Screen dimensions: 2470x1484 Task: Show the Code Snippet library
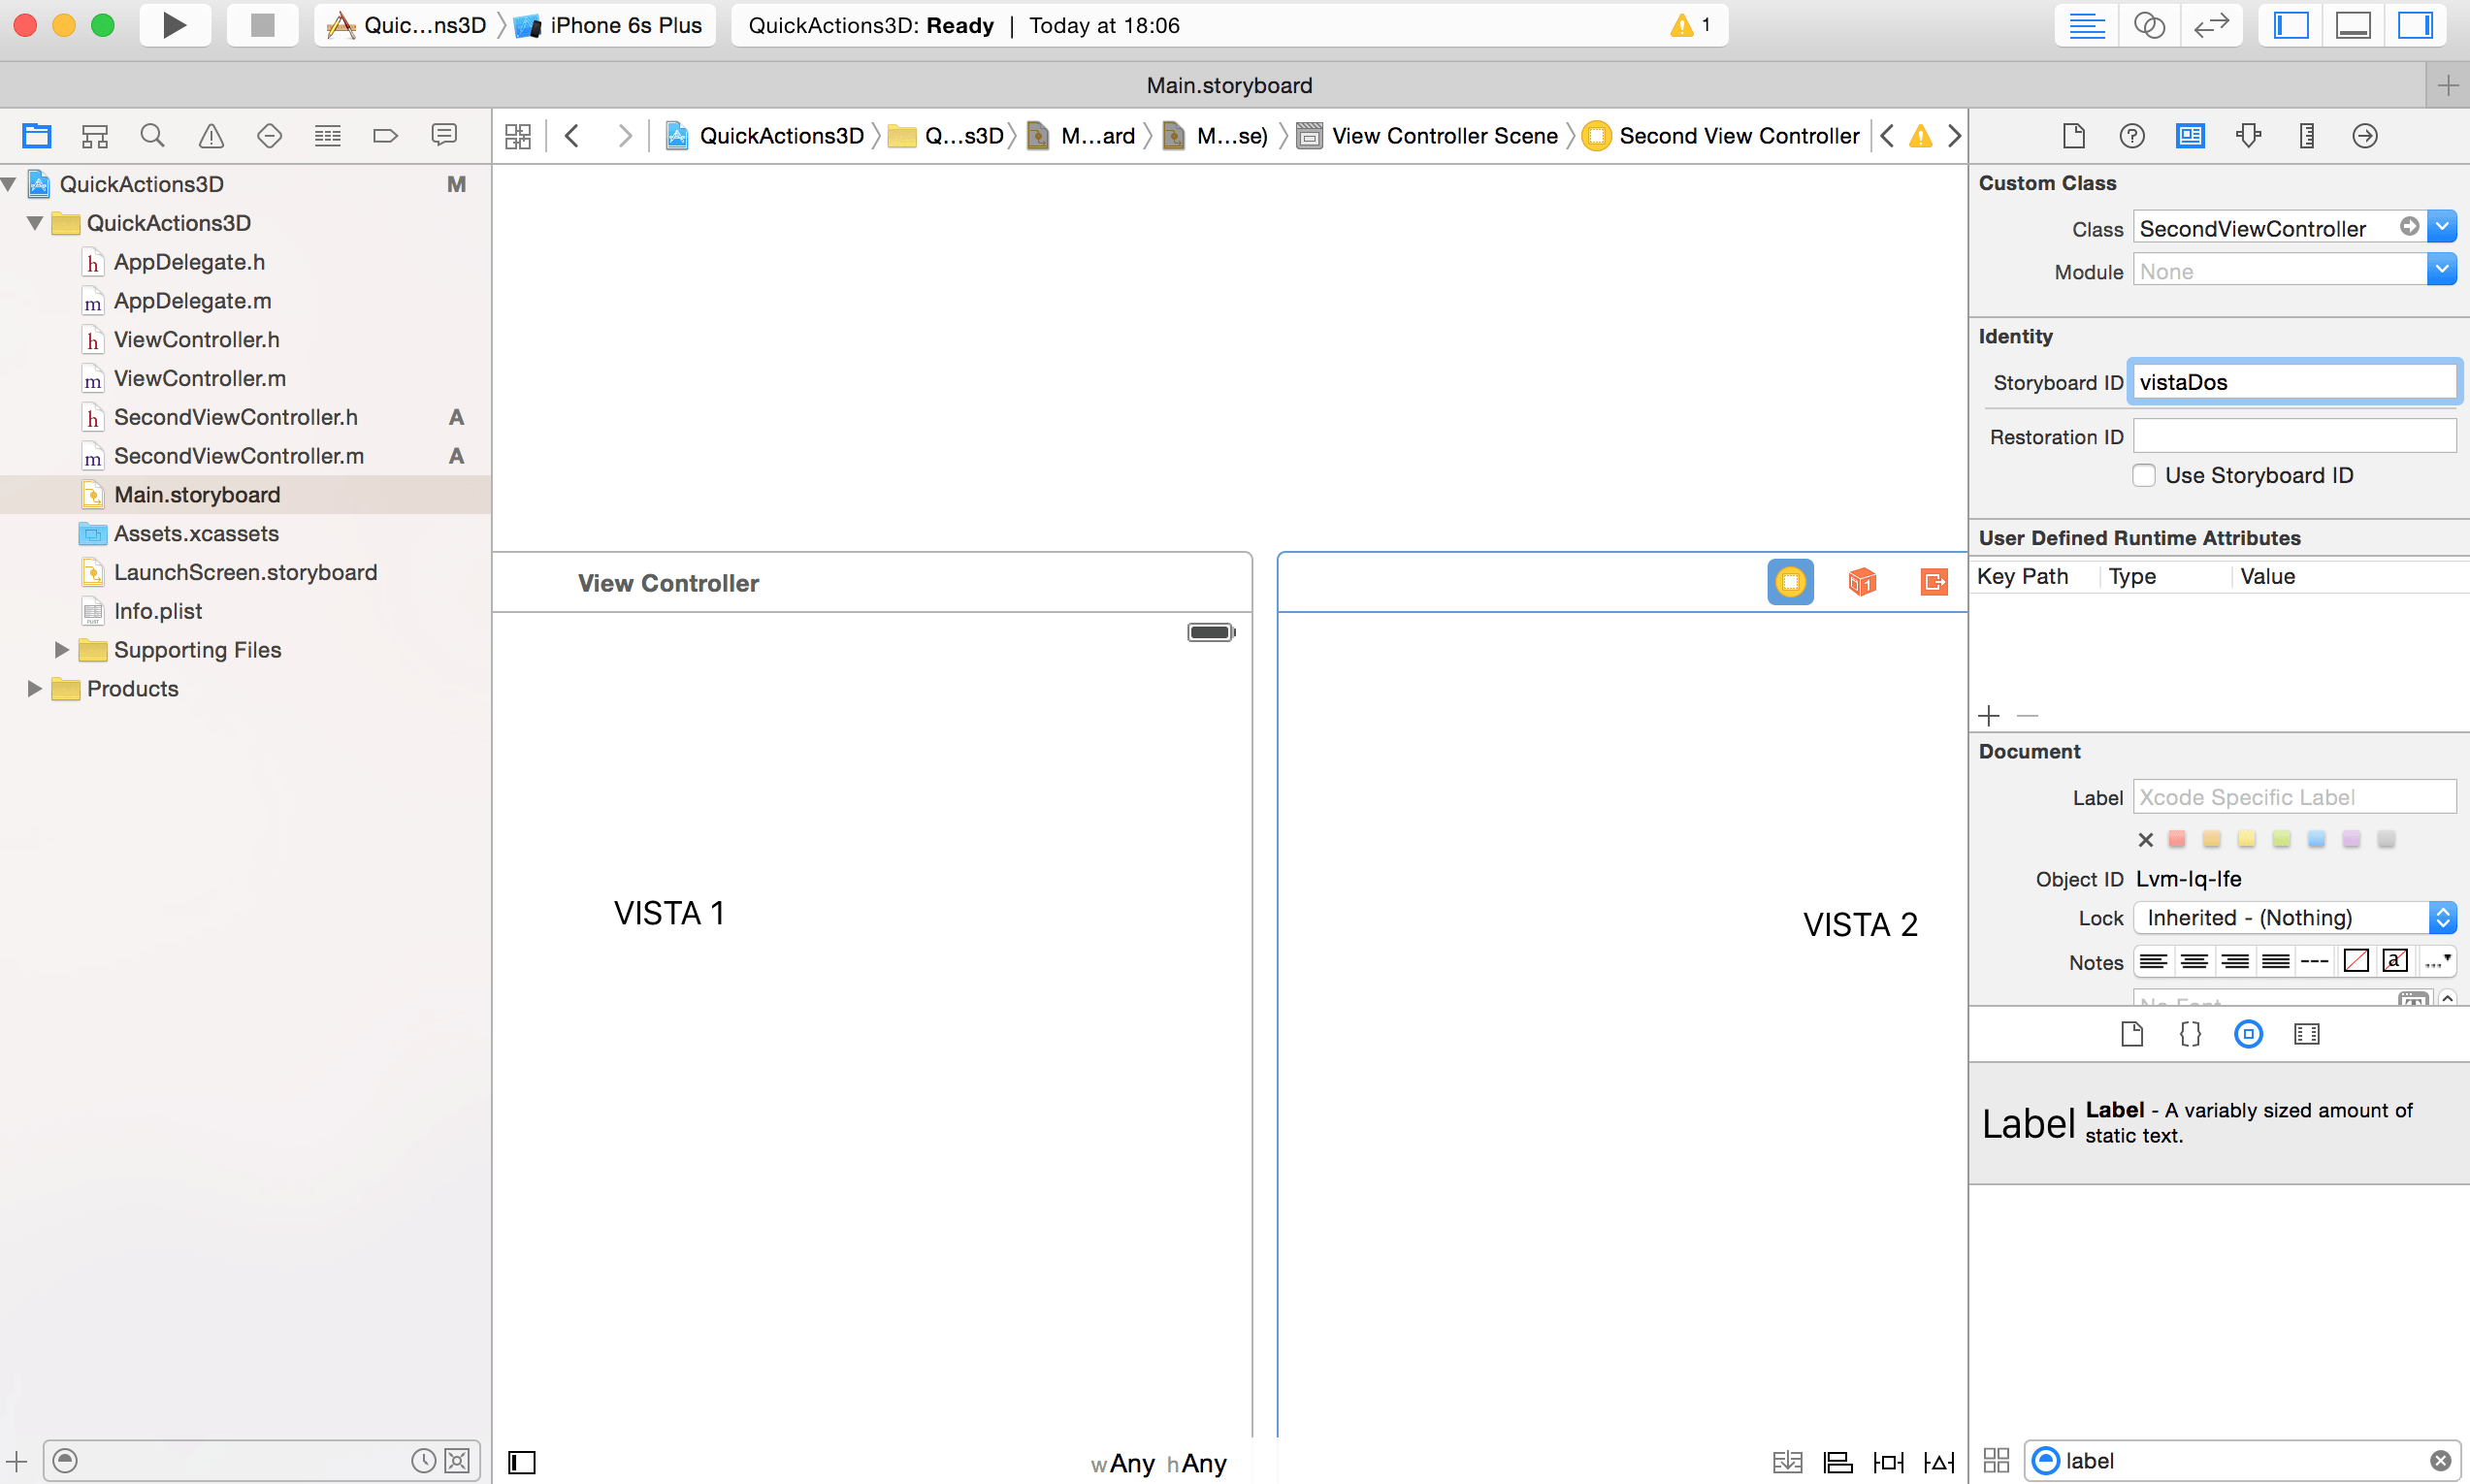click(2190, 1034)
